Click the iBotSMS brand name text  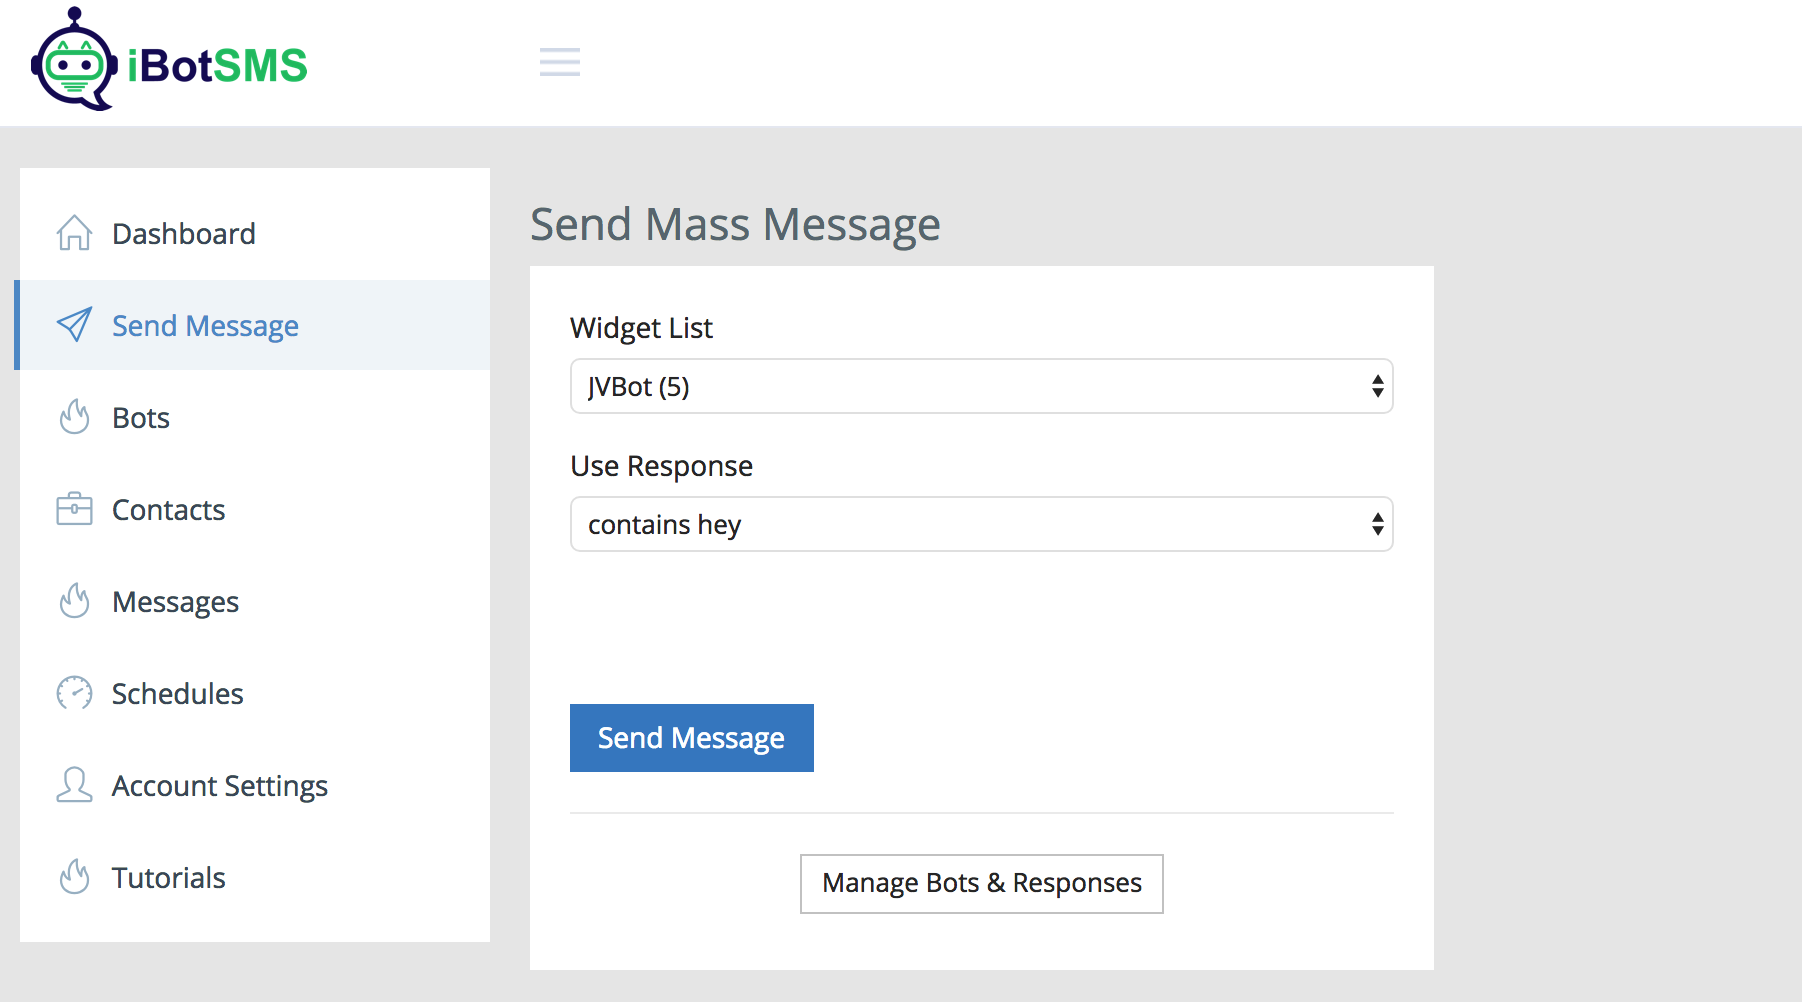tap(217, 66)
